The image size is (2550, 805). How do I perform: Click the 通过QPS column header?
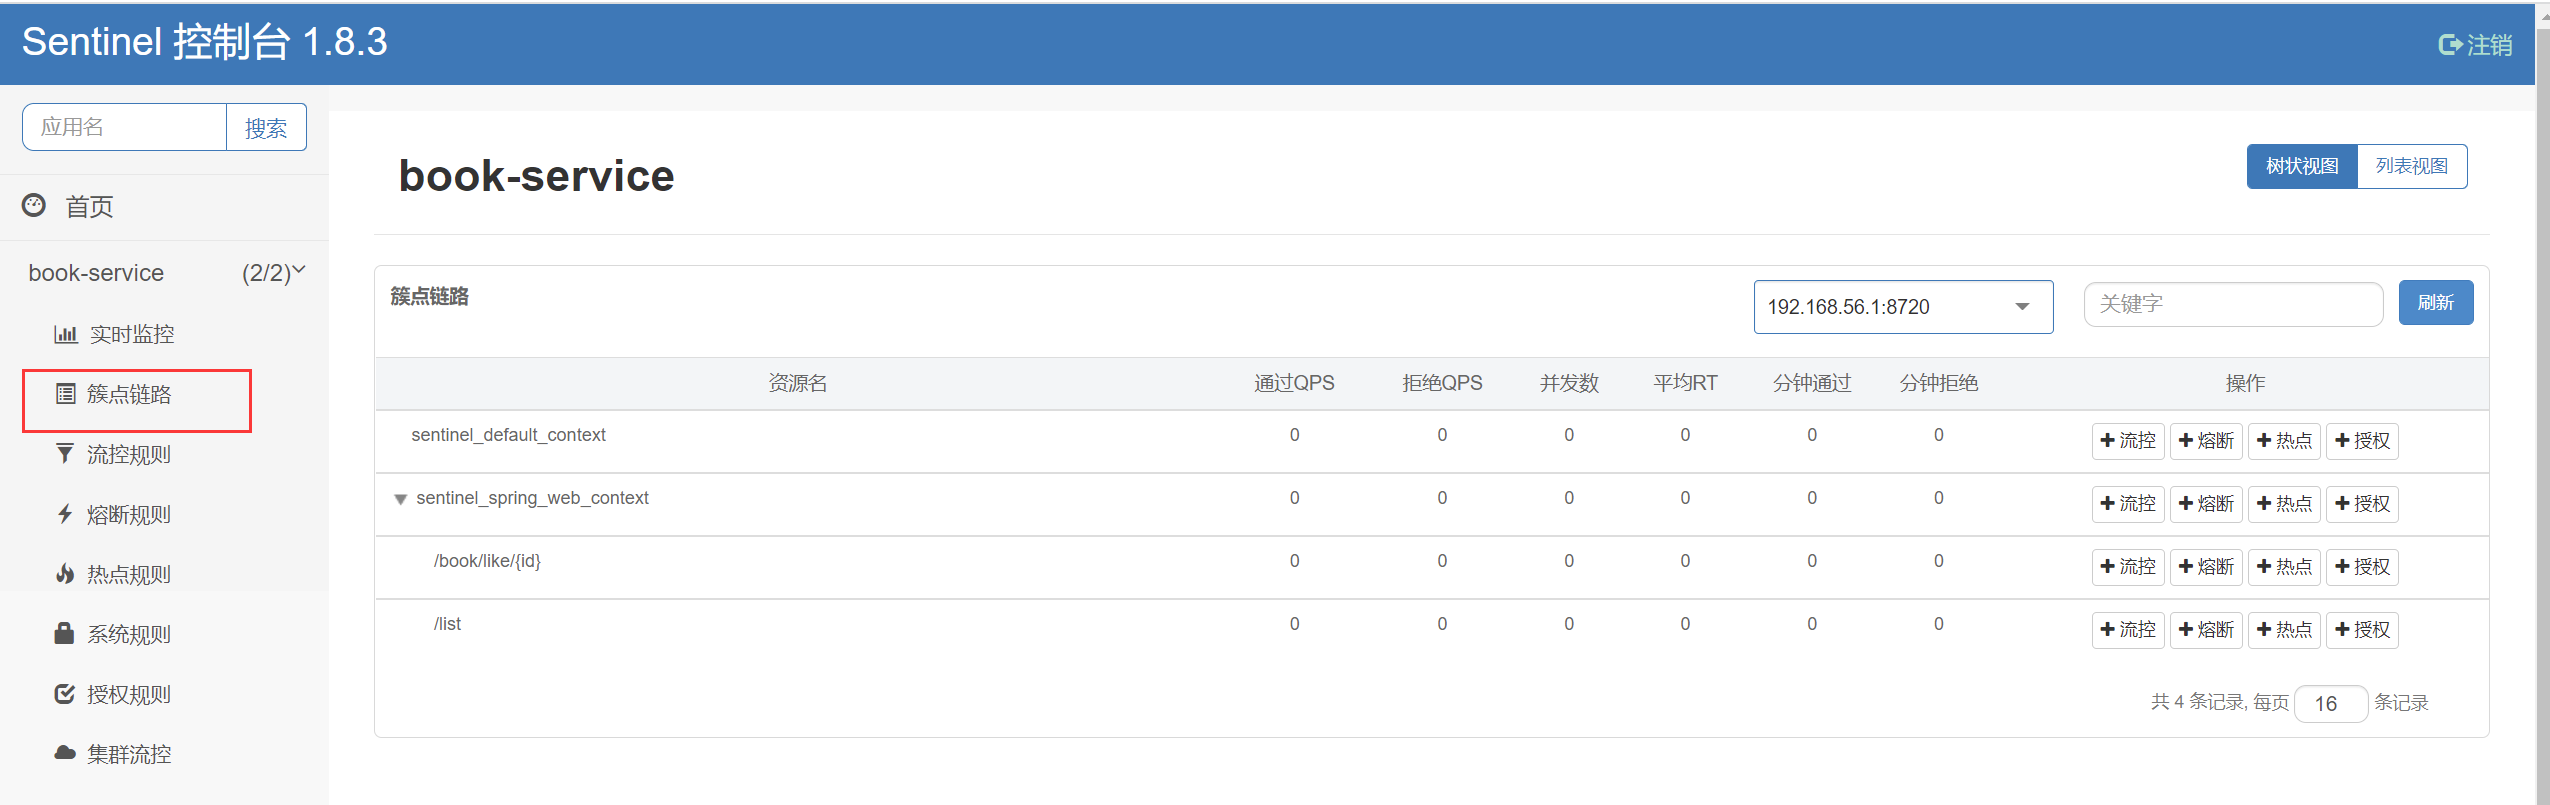1294,383
